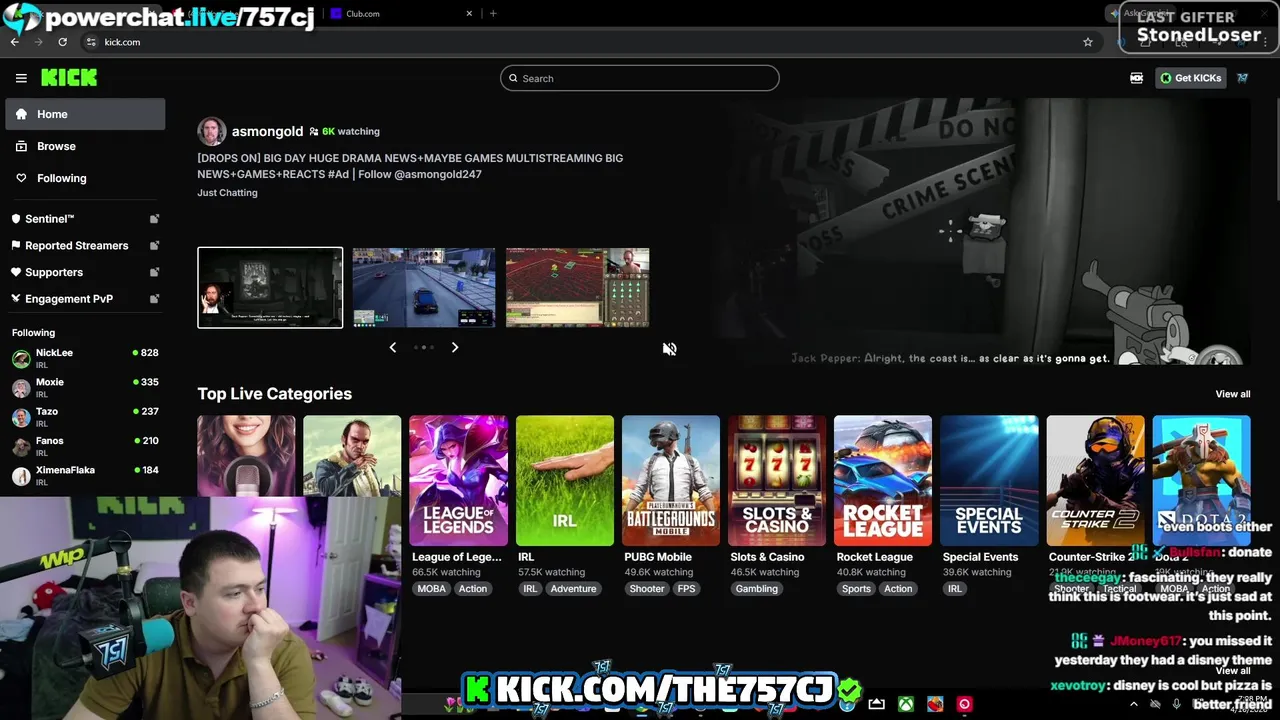The image size is (1280, 720).
Task: Click Adventure tag under IRL category
Action: (x=574, y=589)
